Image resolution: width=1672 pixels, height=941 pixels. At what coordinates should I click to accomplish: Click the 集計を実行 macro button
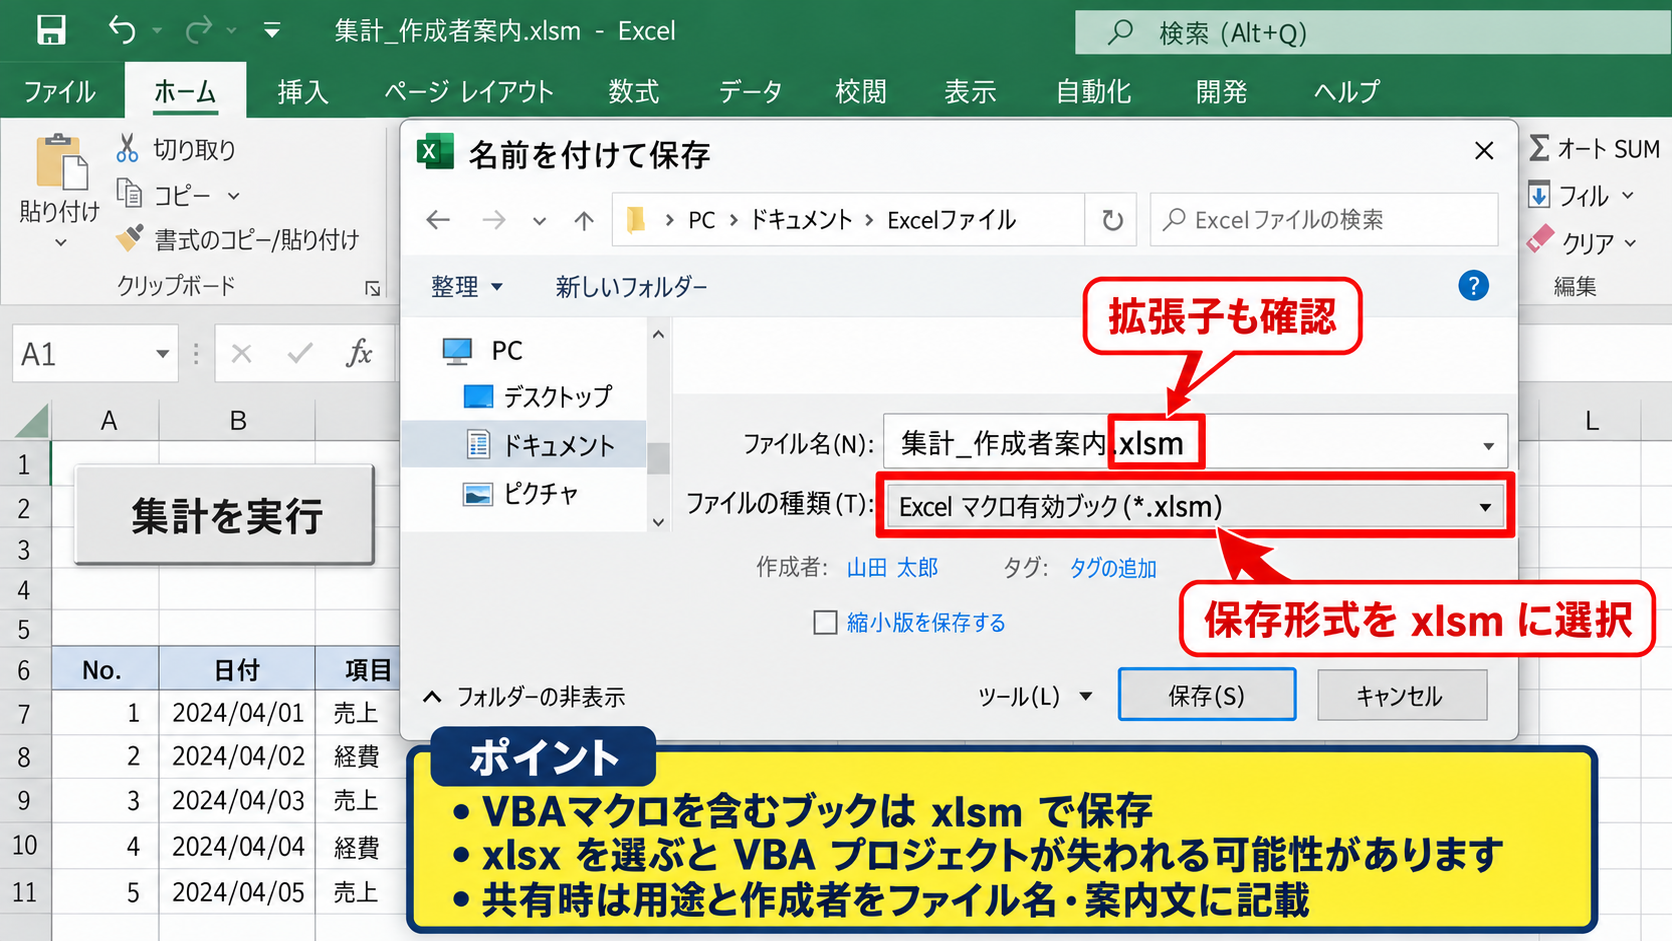coord(225,515)
